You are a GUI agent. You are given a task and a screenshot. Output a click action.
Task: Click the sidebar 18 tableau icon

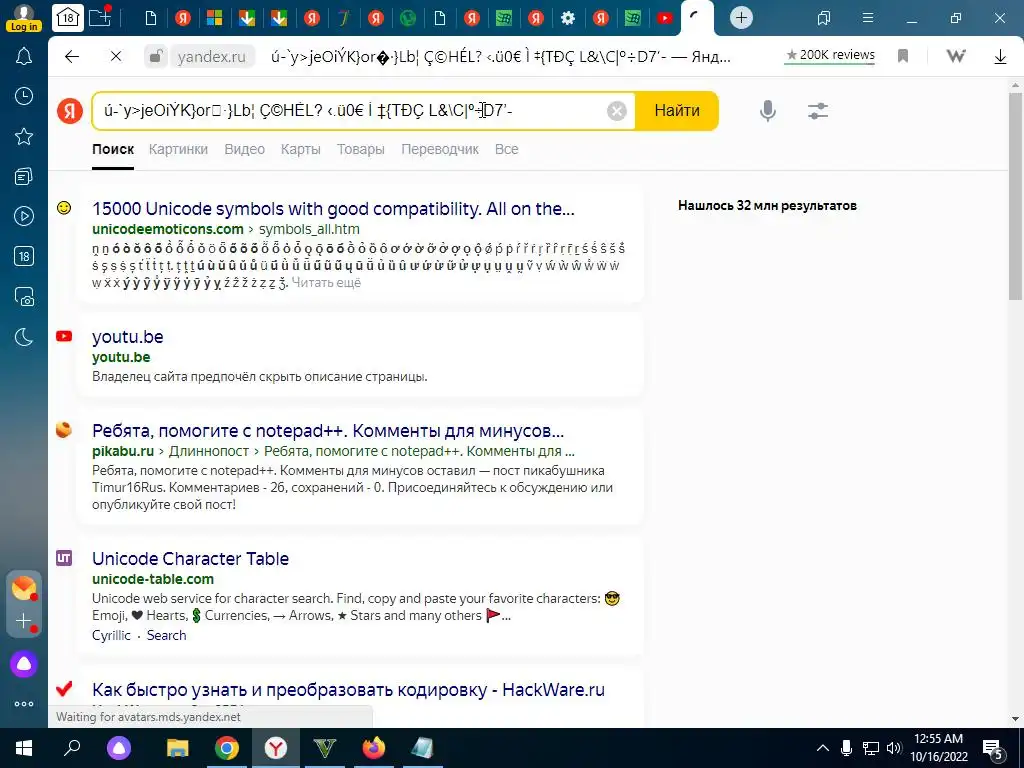pyautogui.click(x=24, y=257)
